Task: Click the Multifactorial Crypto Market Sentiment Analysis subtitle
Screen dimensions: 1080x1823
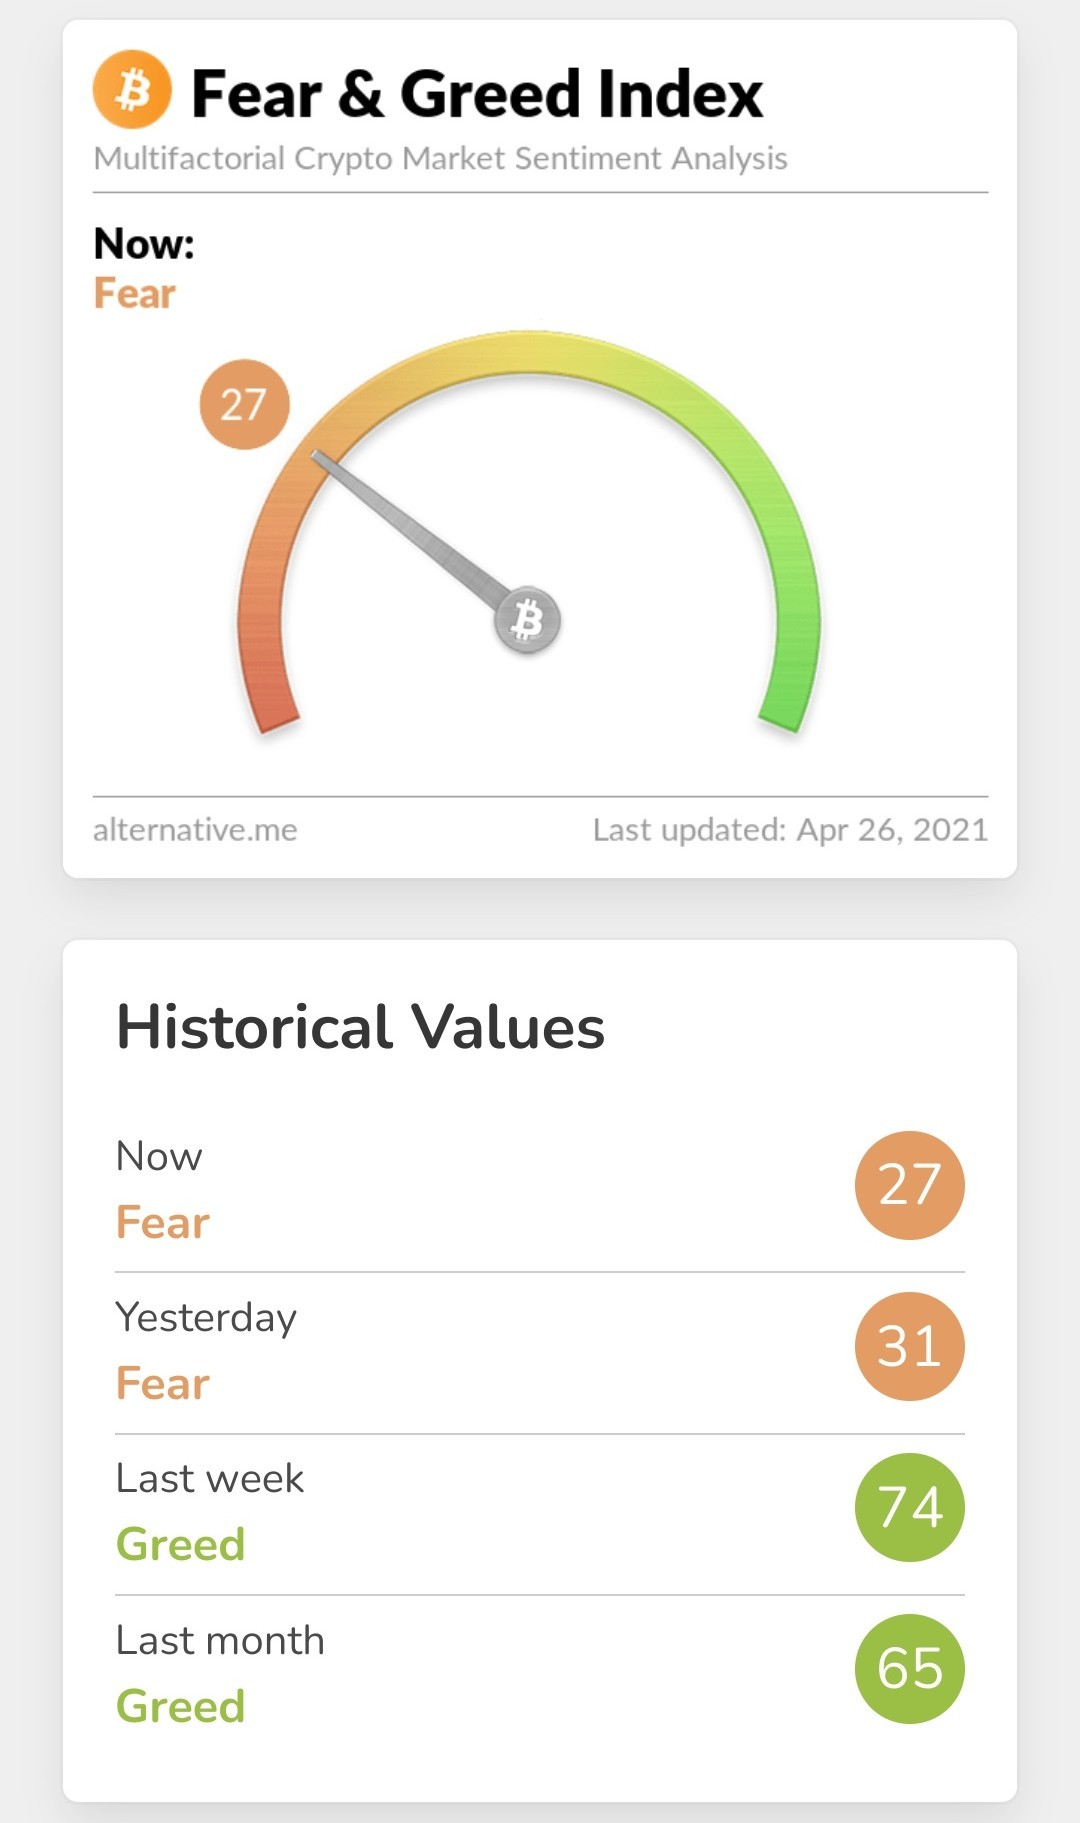Action: click(440, 158)
